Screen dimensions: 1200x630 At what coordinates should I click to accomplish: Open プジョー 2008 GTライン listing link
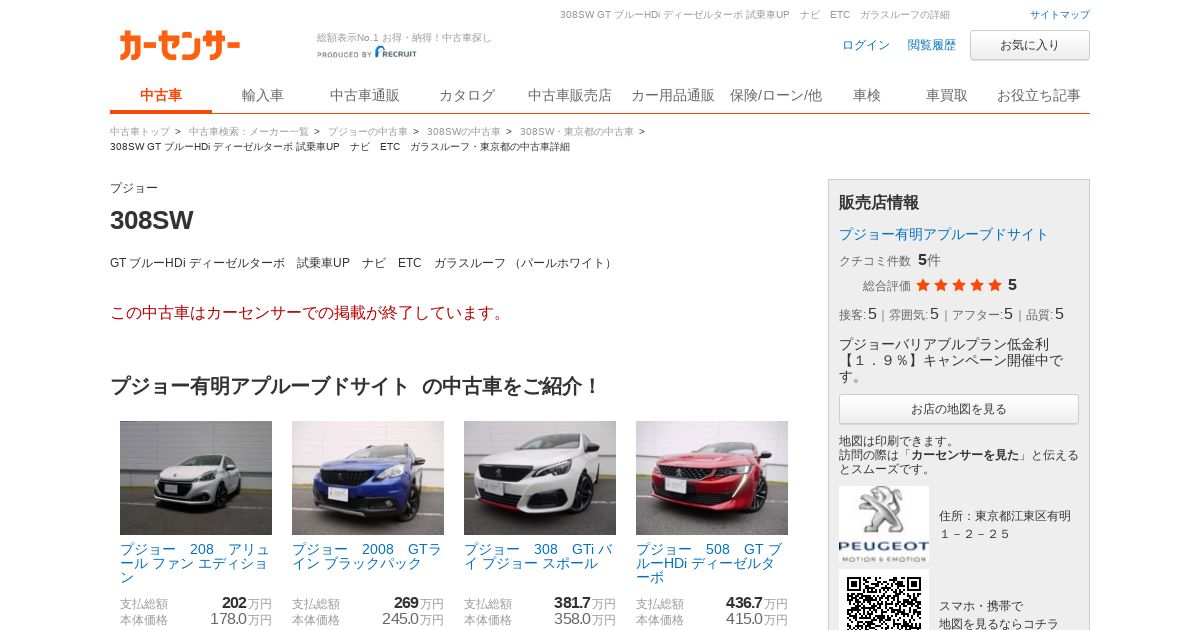click(x=367, y=556)
